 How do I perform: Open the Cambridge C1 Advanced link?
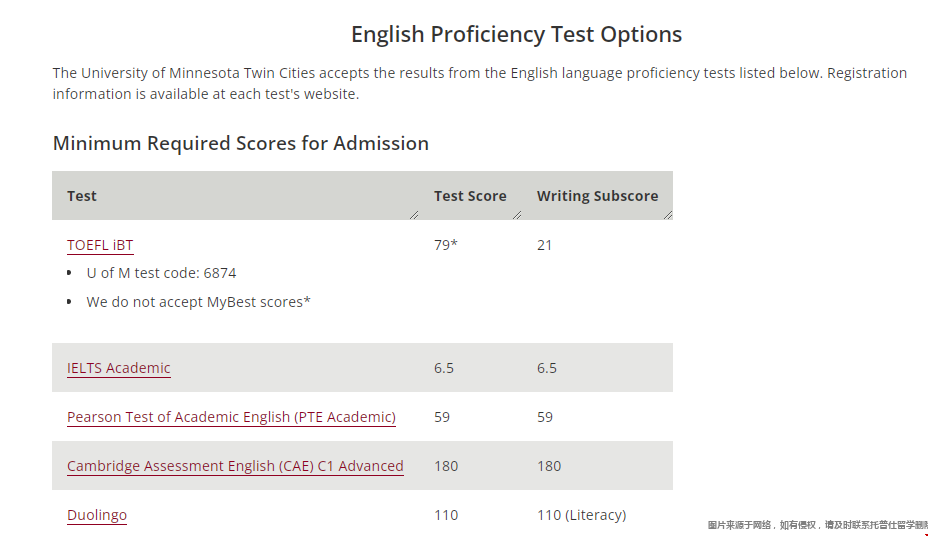tap(235, 466)
